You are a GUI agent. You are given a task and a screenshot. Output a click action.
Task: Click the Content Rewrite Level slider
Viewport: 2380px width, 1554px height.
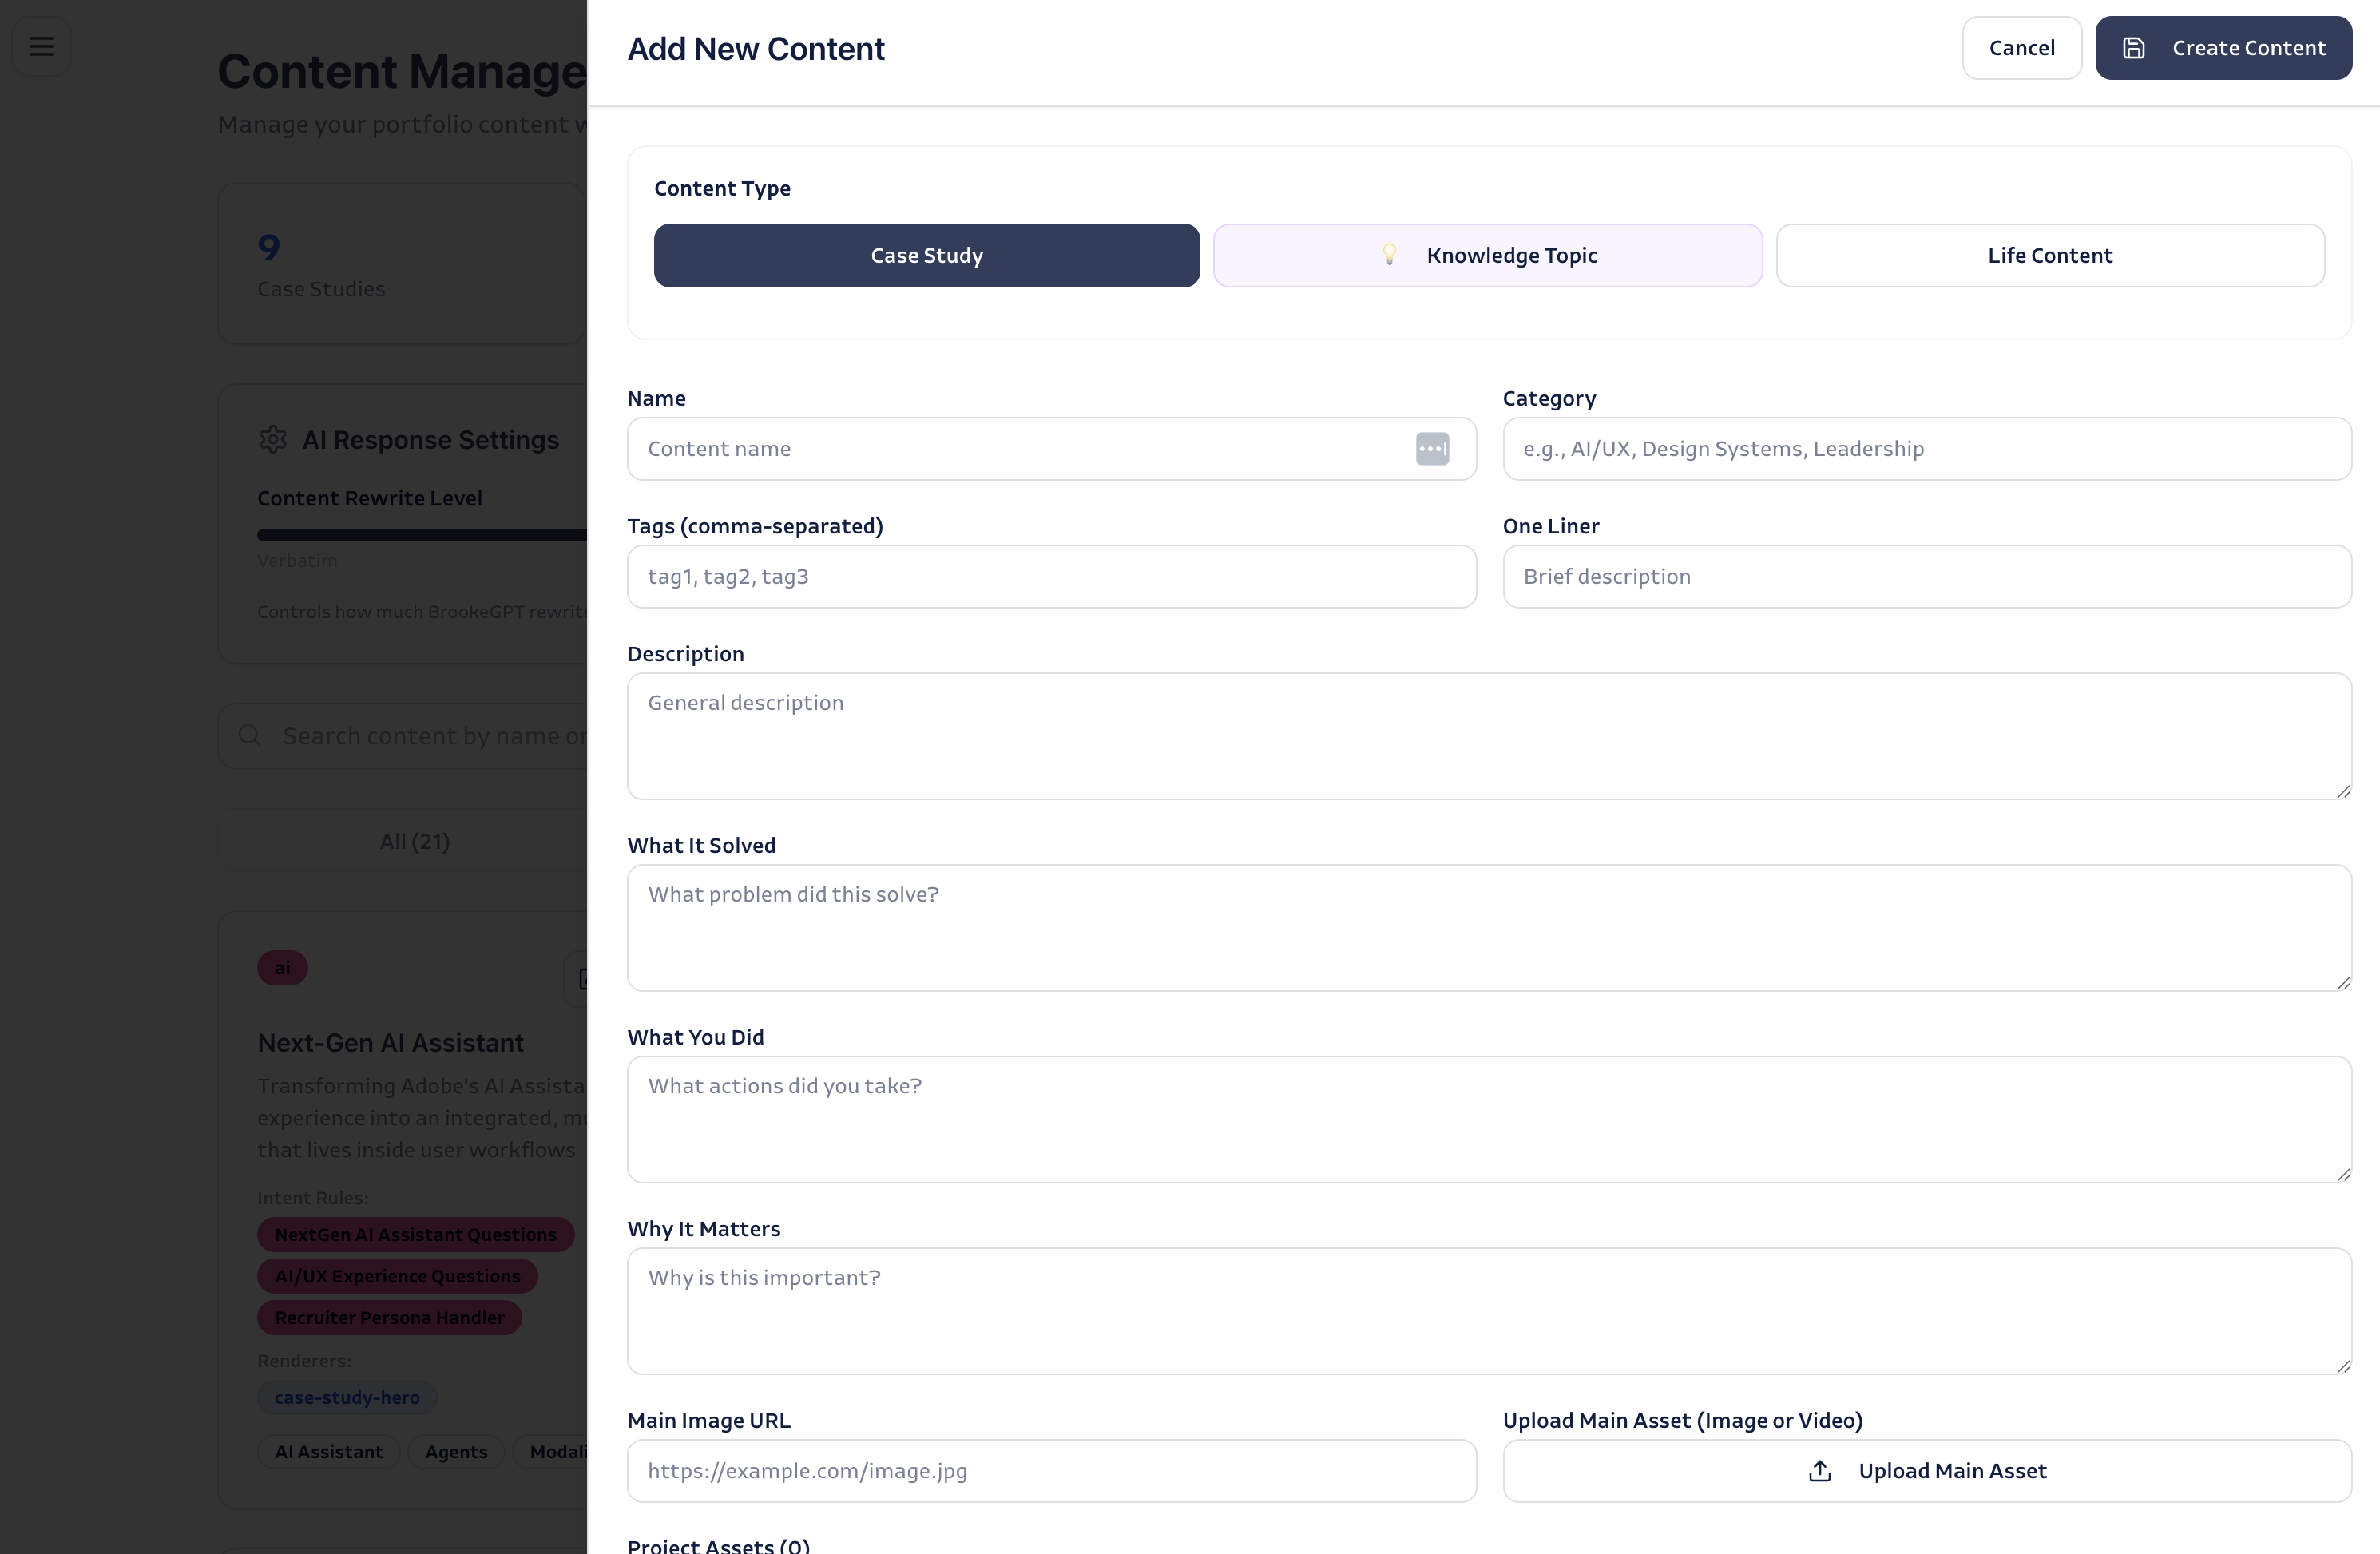click(x=422, y=535)
